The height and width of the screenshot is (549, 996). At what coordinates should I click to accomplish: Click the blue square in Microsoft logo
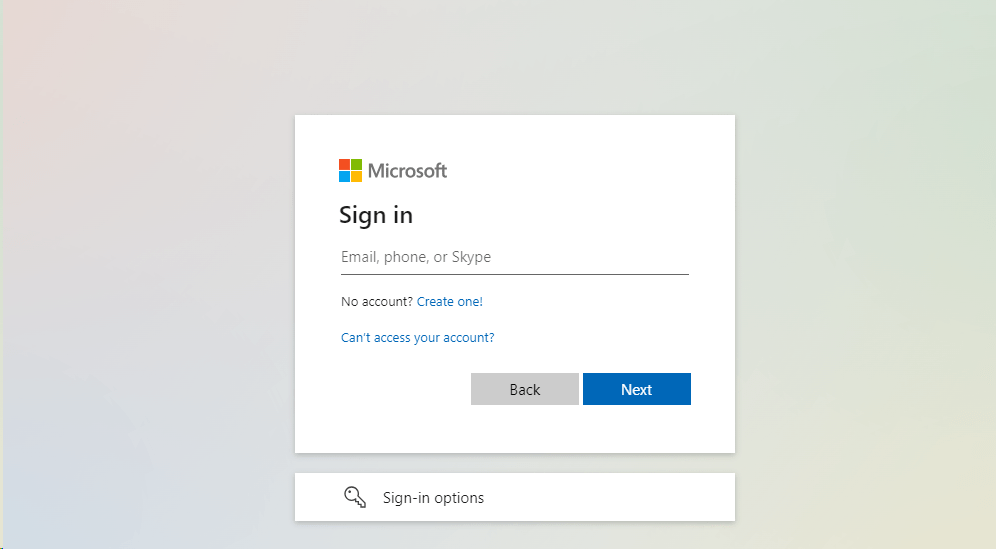pos(344,176)
